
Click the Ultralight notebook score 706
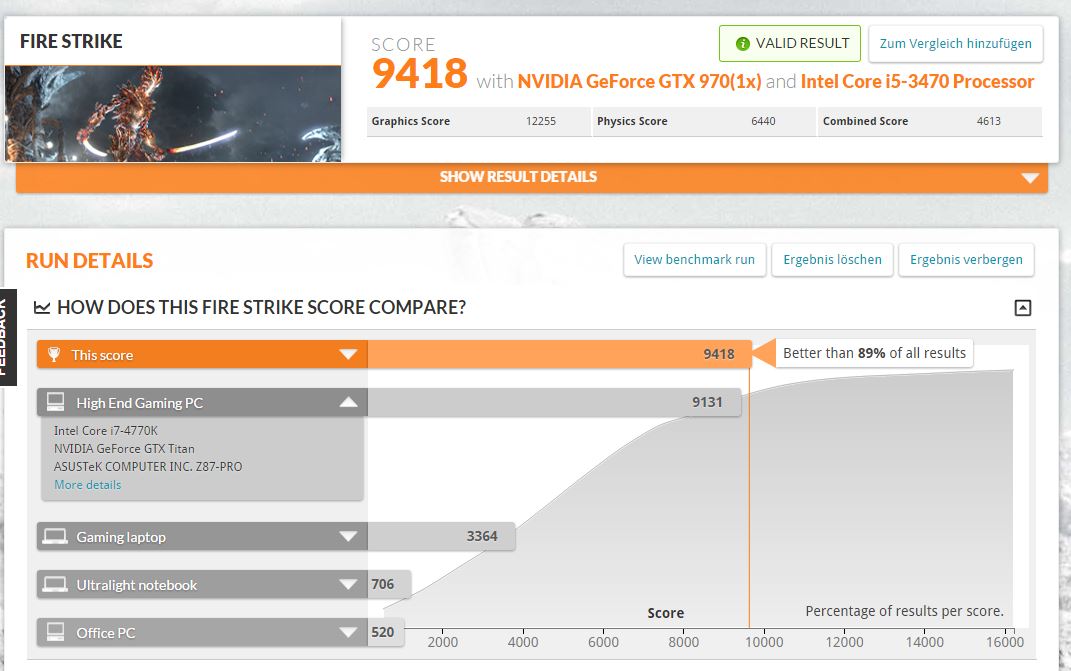[x=382, y=584]
